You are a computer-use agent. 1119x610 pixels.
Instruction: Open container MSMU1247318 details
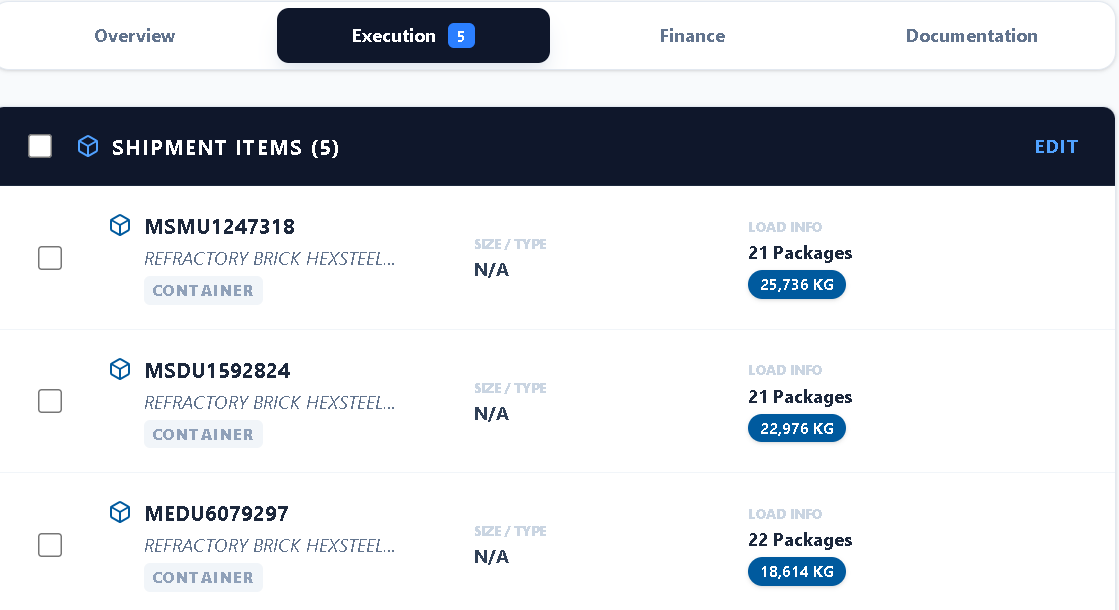(220, 227)
